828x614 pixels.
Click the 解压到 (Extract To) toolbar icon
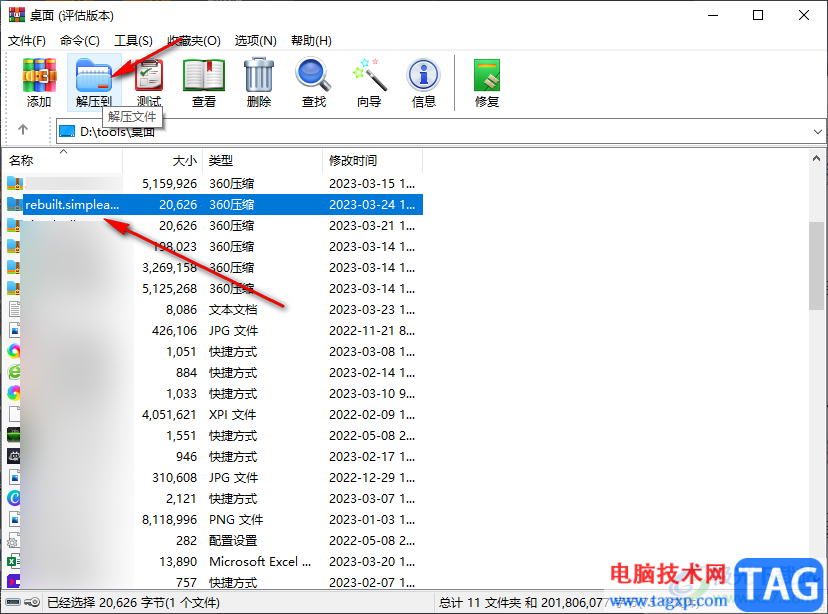(94, 82)
